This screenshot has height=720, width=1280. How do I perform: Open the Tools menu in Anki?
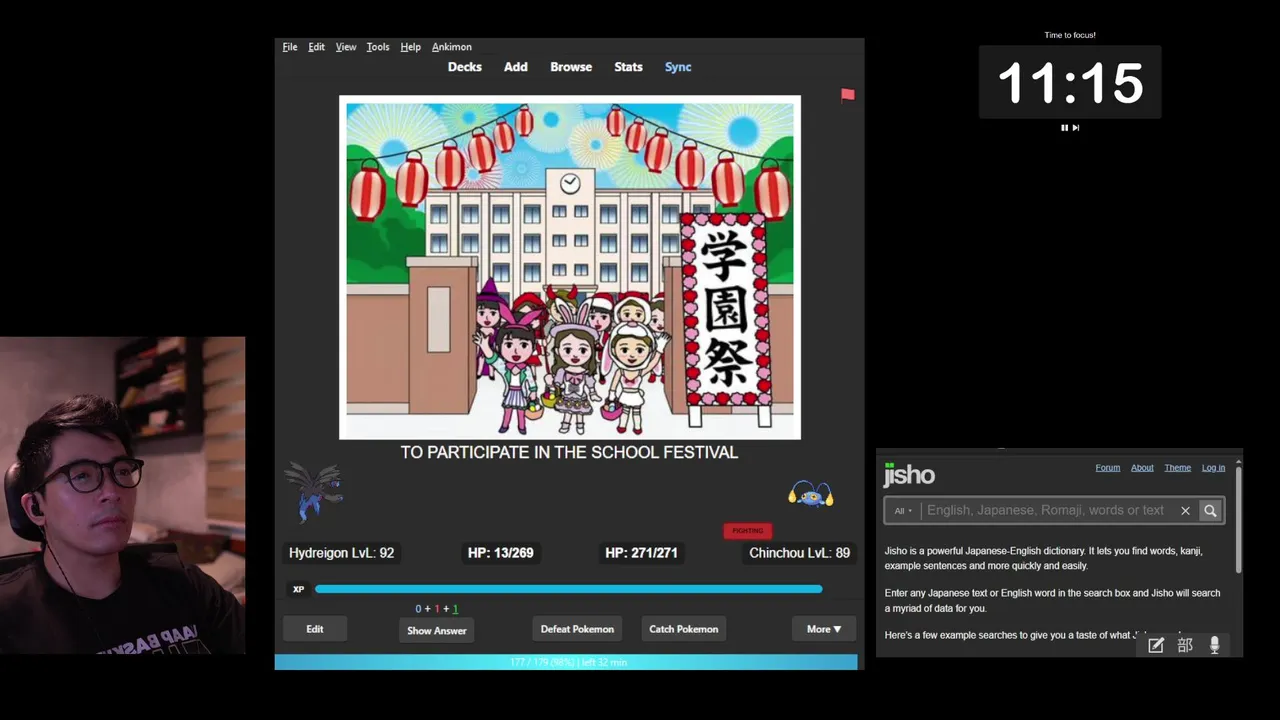378,47
